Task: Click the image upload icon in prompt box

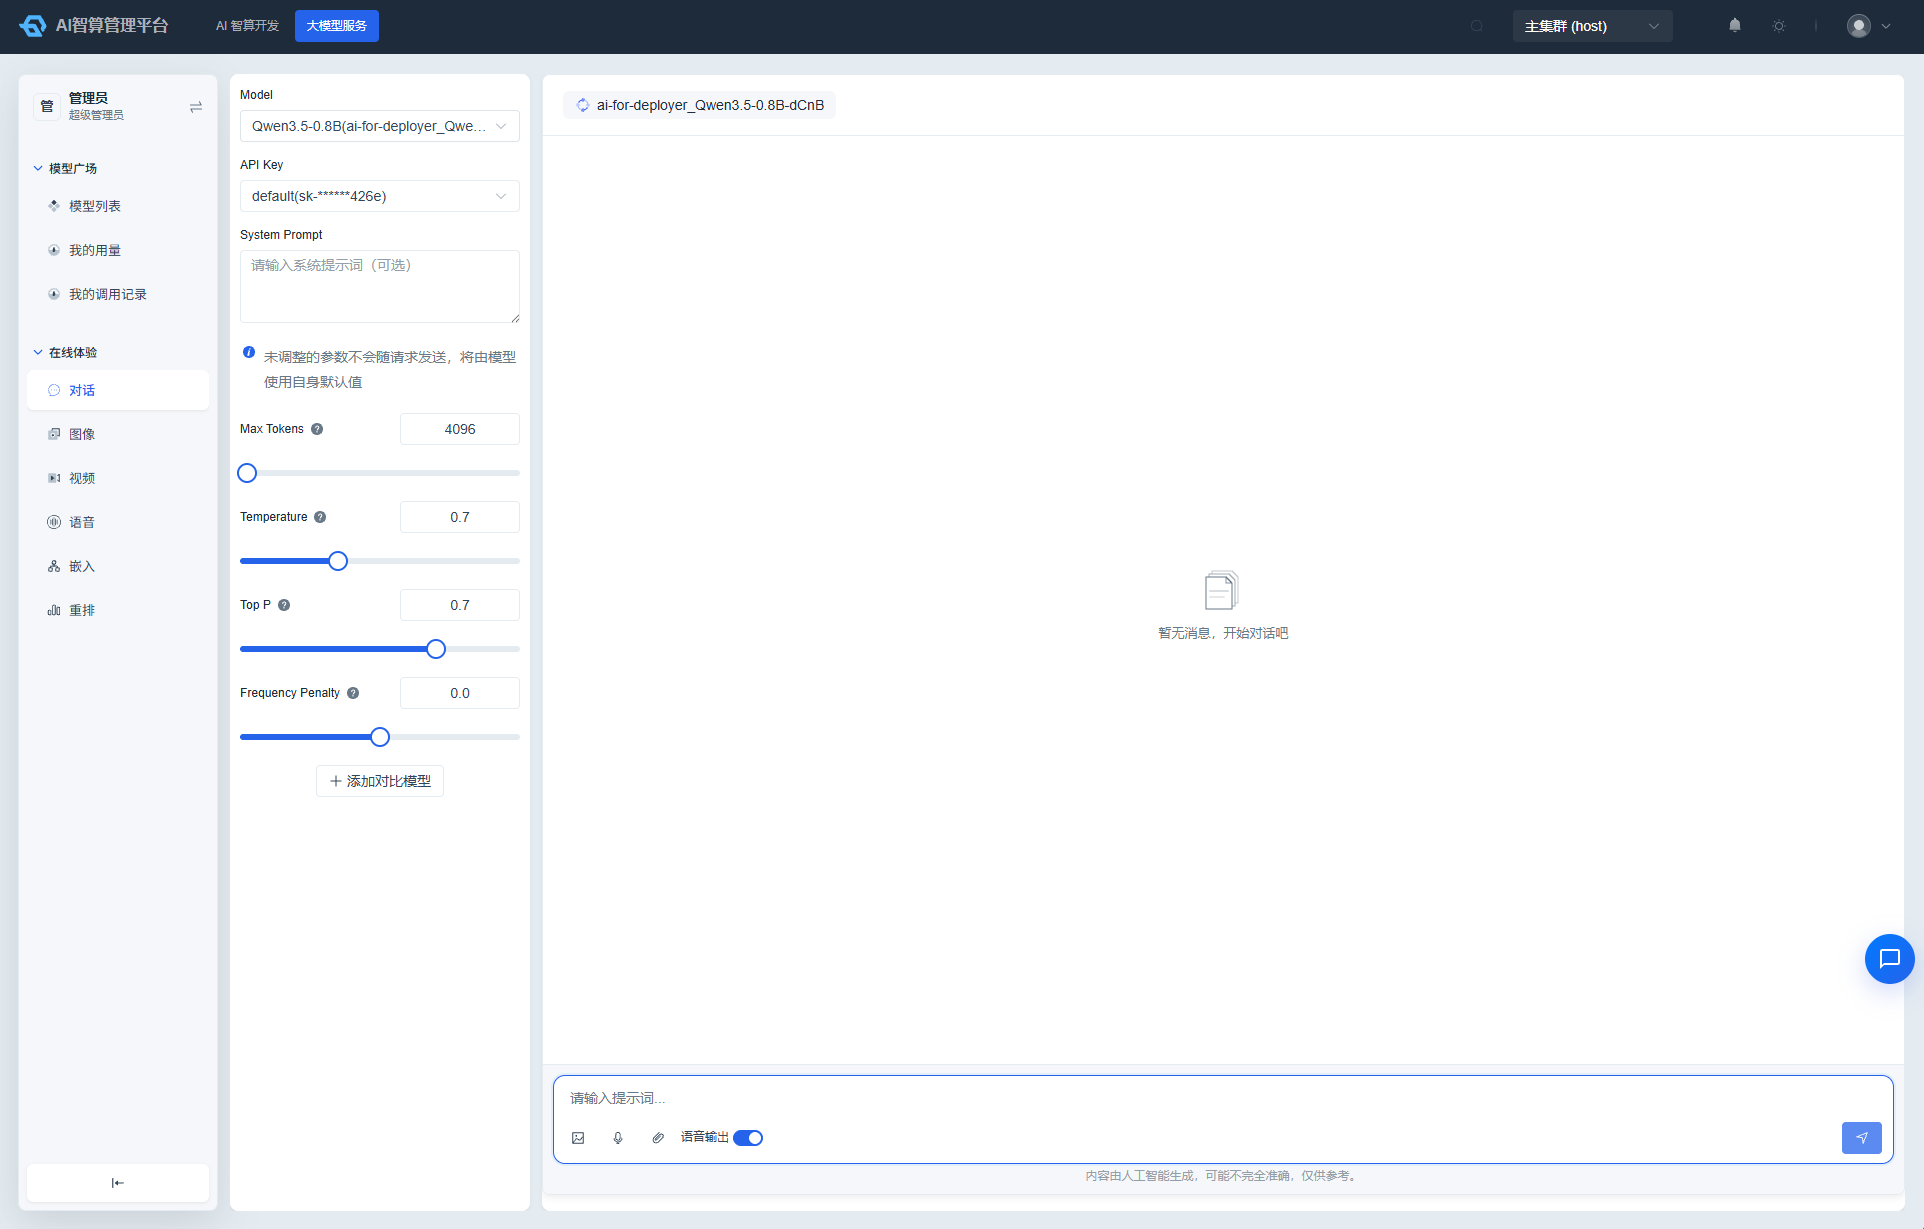Action: point(578,1138)
